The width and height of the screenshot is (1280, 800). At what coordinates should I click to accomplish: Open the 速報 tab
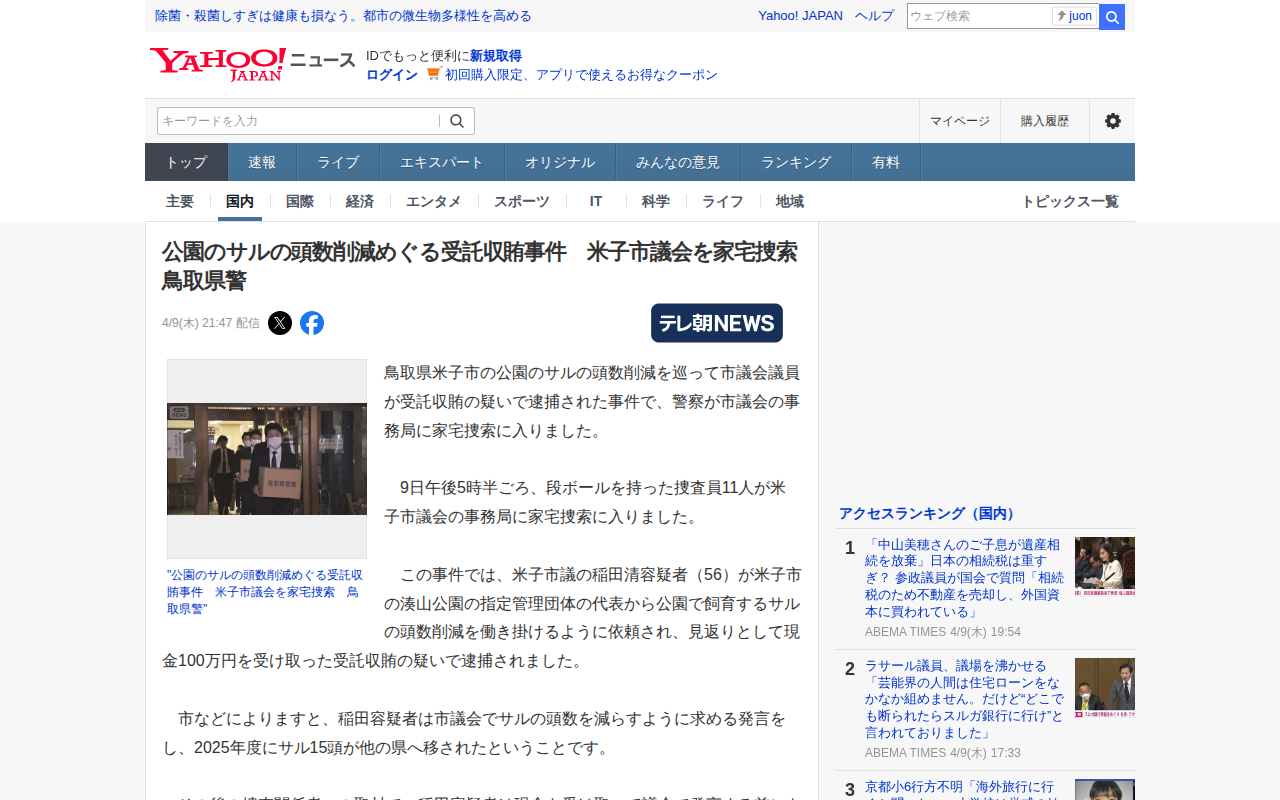click(x=262, y=162)
